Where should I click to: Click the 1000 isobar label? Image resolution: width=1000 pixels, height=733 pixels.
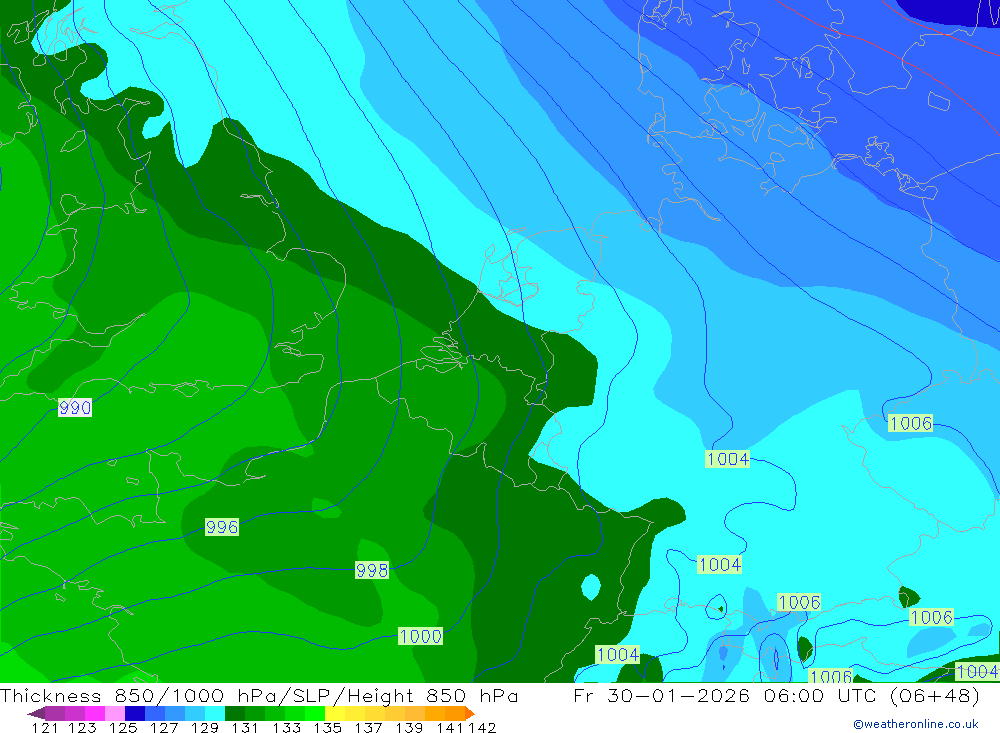(x=420, y=636)
